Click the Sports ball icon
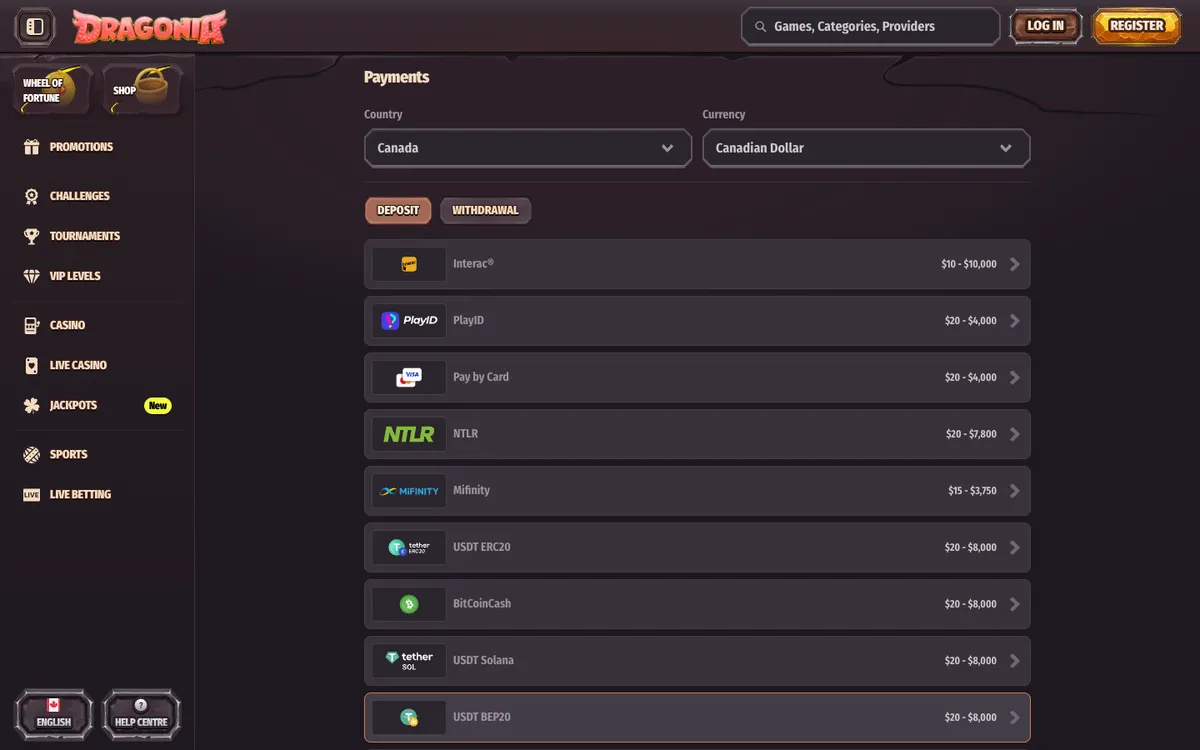 (31, 454)
